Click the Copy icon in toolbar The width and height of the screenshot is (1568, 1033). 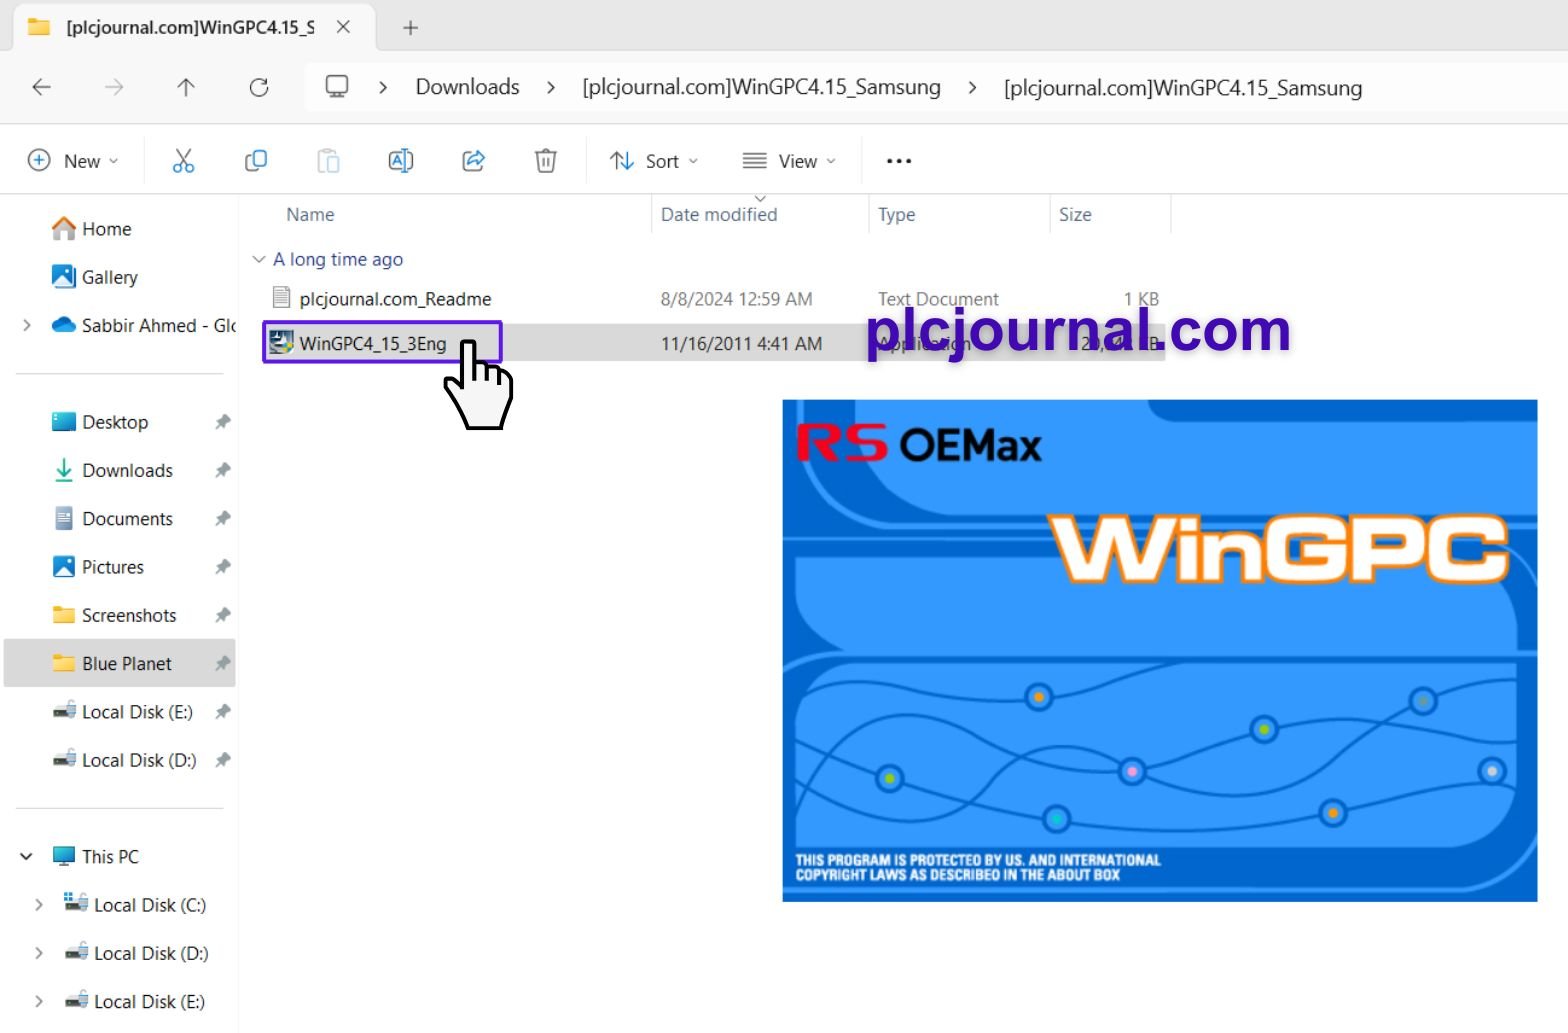coord(256,161)
